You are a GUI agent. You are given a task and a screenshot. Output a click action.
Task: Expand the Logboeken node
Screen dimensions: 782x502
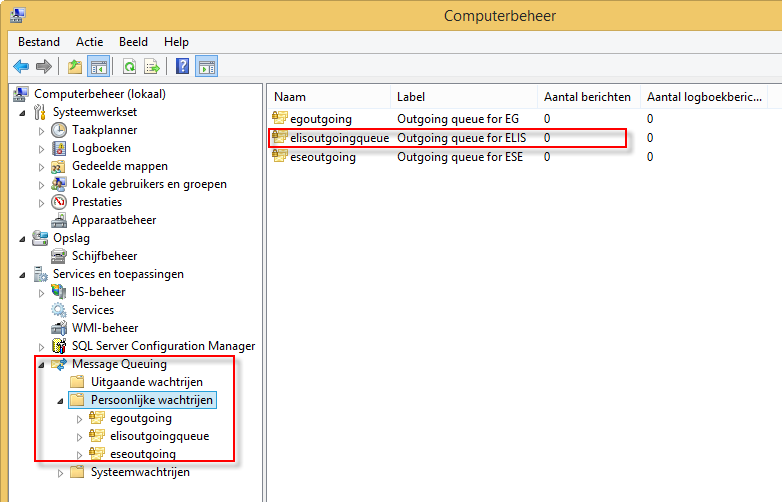click(41, 149)
